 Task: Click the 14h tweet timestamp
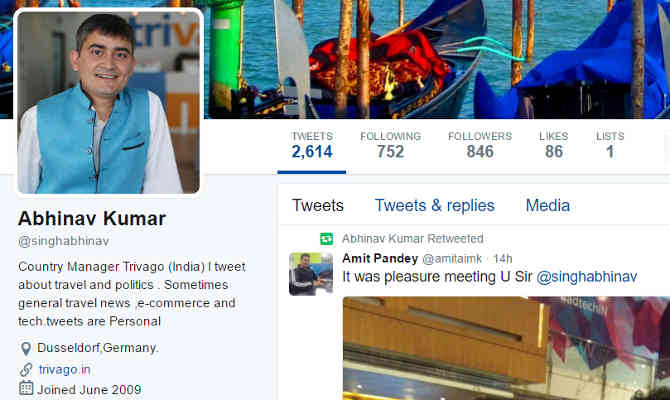pyautogui.click(x=502, y=259)
